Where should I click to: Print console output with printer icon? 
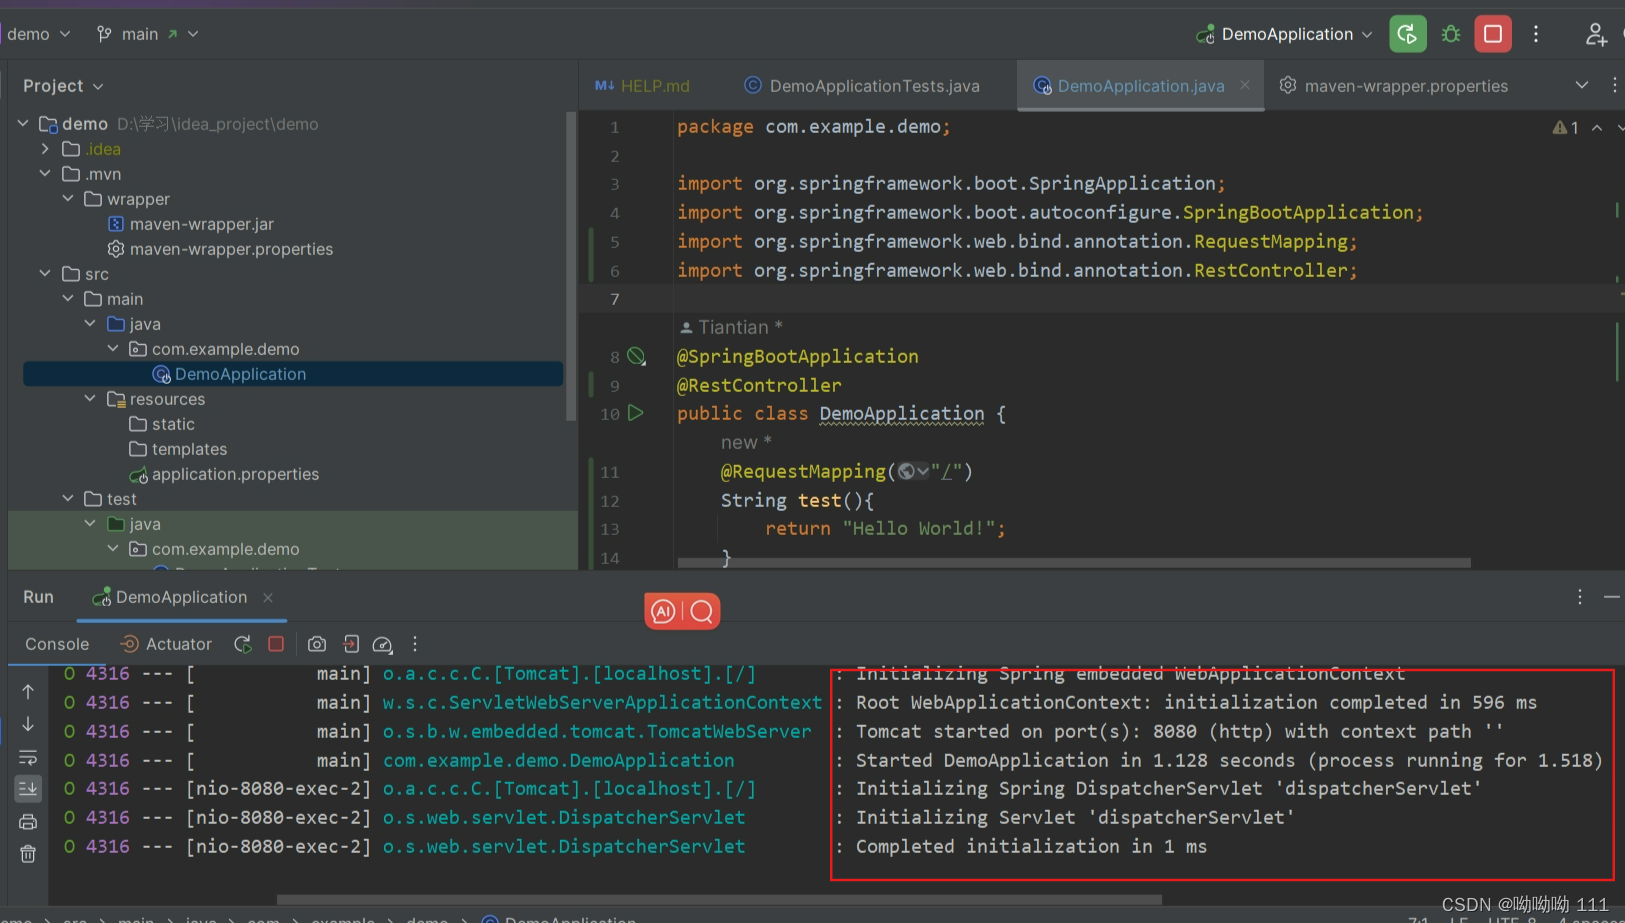pos(28,822)
